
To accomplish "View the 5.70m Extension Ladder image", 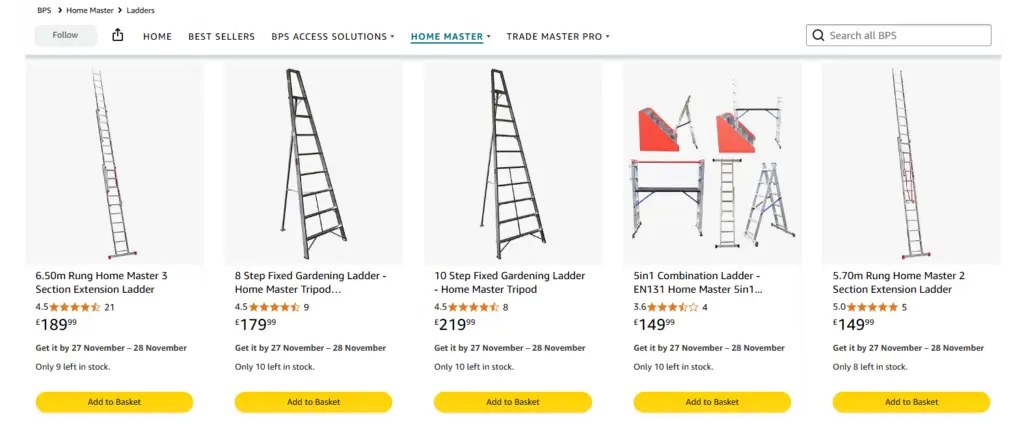I will coord(910,160).
